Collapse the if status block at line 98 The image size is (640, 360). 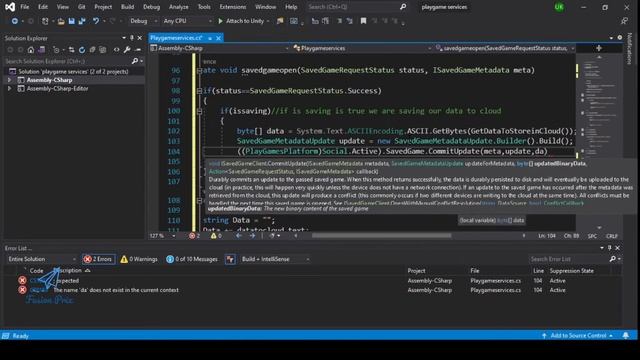[199, 91]
